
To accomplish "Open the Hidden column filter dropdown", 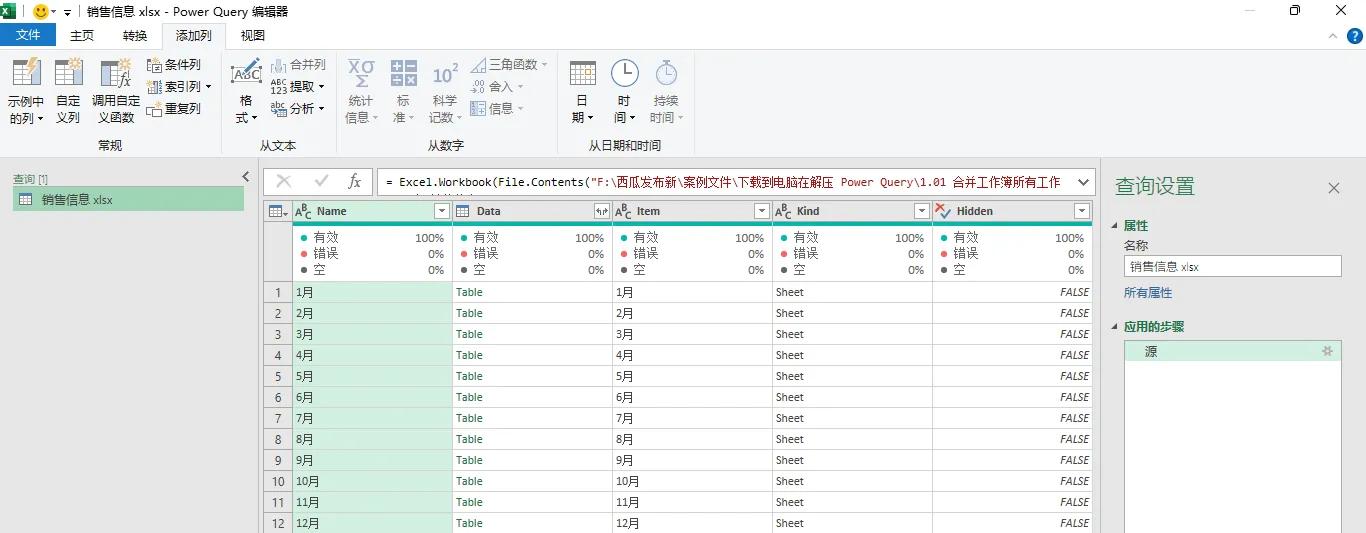I will coord(1081,211).
